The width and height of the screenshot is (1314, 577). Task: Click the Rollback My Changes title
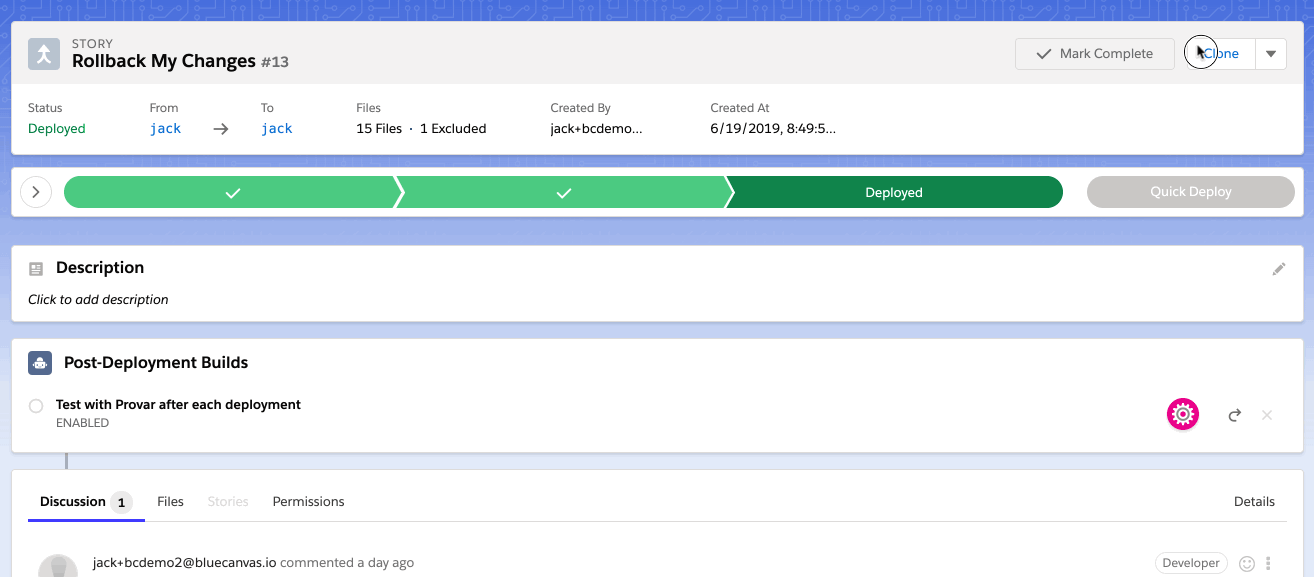click(164, 61)
